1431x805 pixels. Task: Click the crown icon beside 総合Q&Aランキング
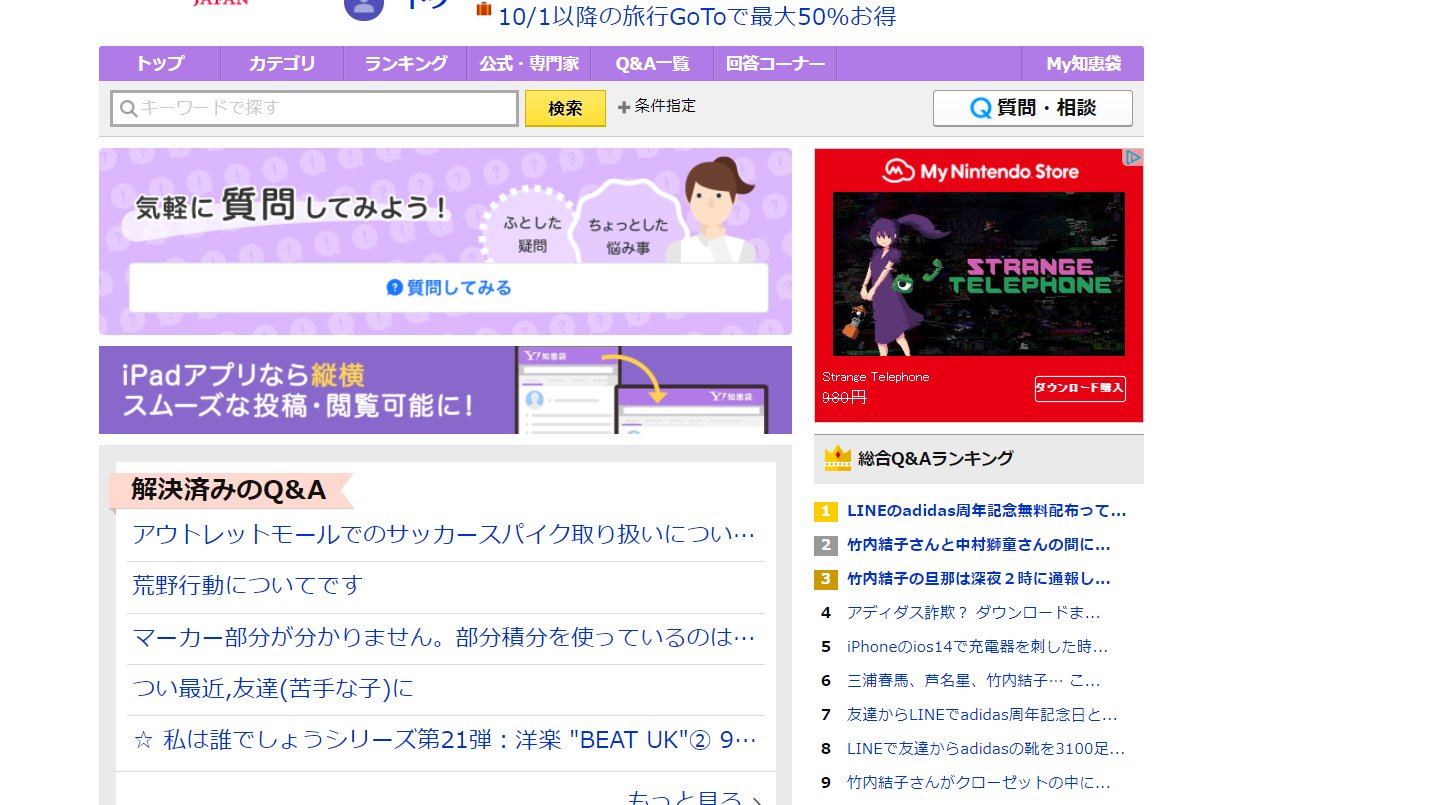click(x=837, y=459)
